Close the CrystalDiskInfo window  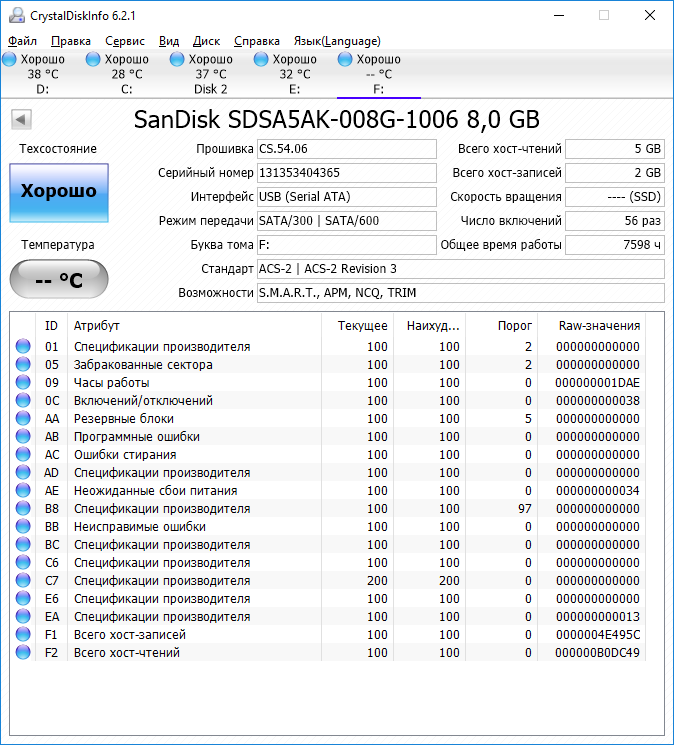click(x=650, y=16)
